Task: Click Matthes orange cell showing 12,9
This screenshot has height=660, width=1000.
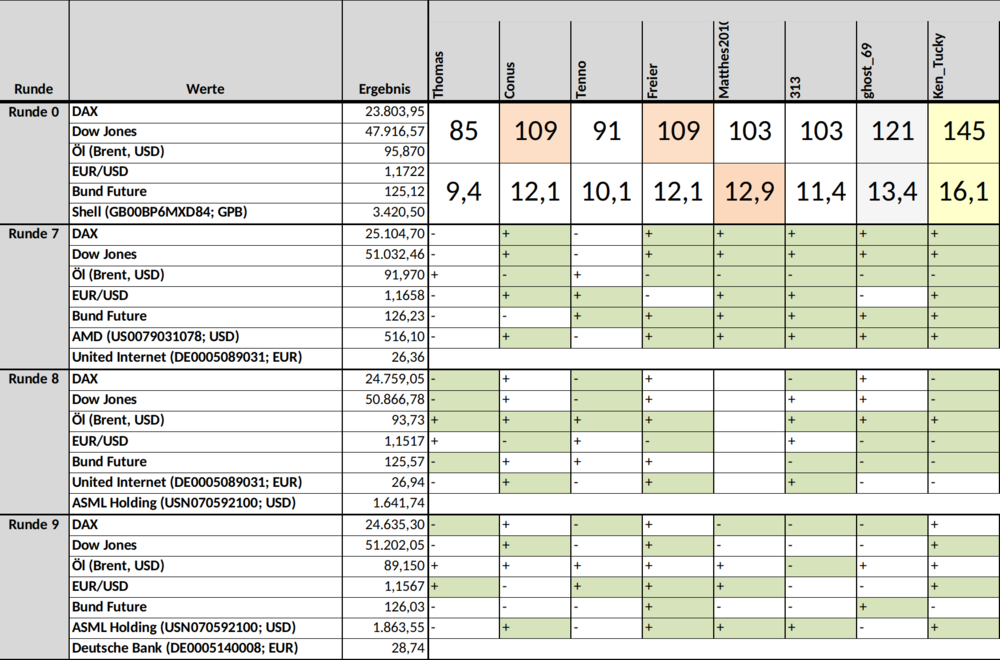Action: pyautogui.click(x=749, y=193)
